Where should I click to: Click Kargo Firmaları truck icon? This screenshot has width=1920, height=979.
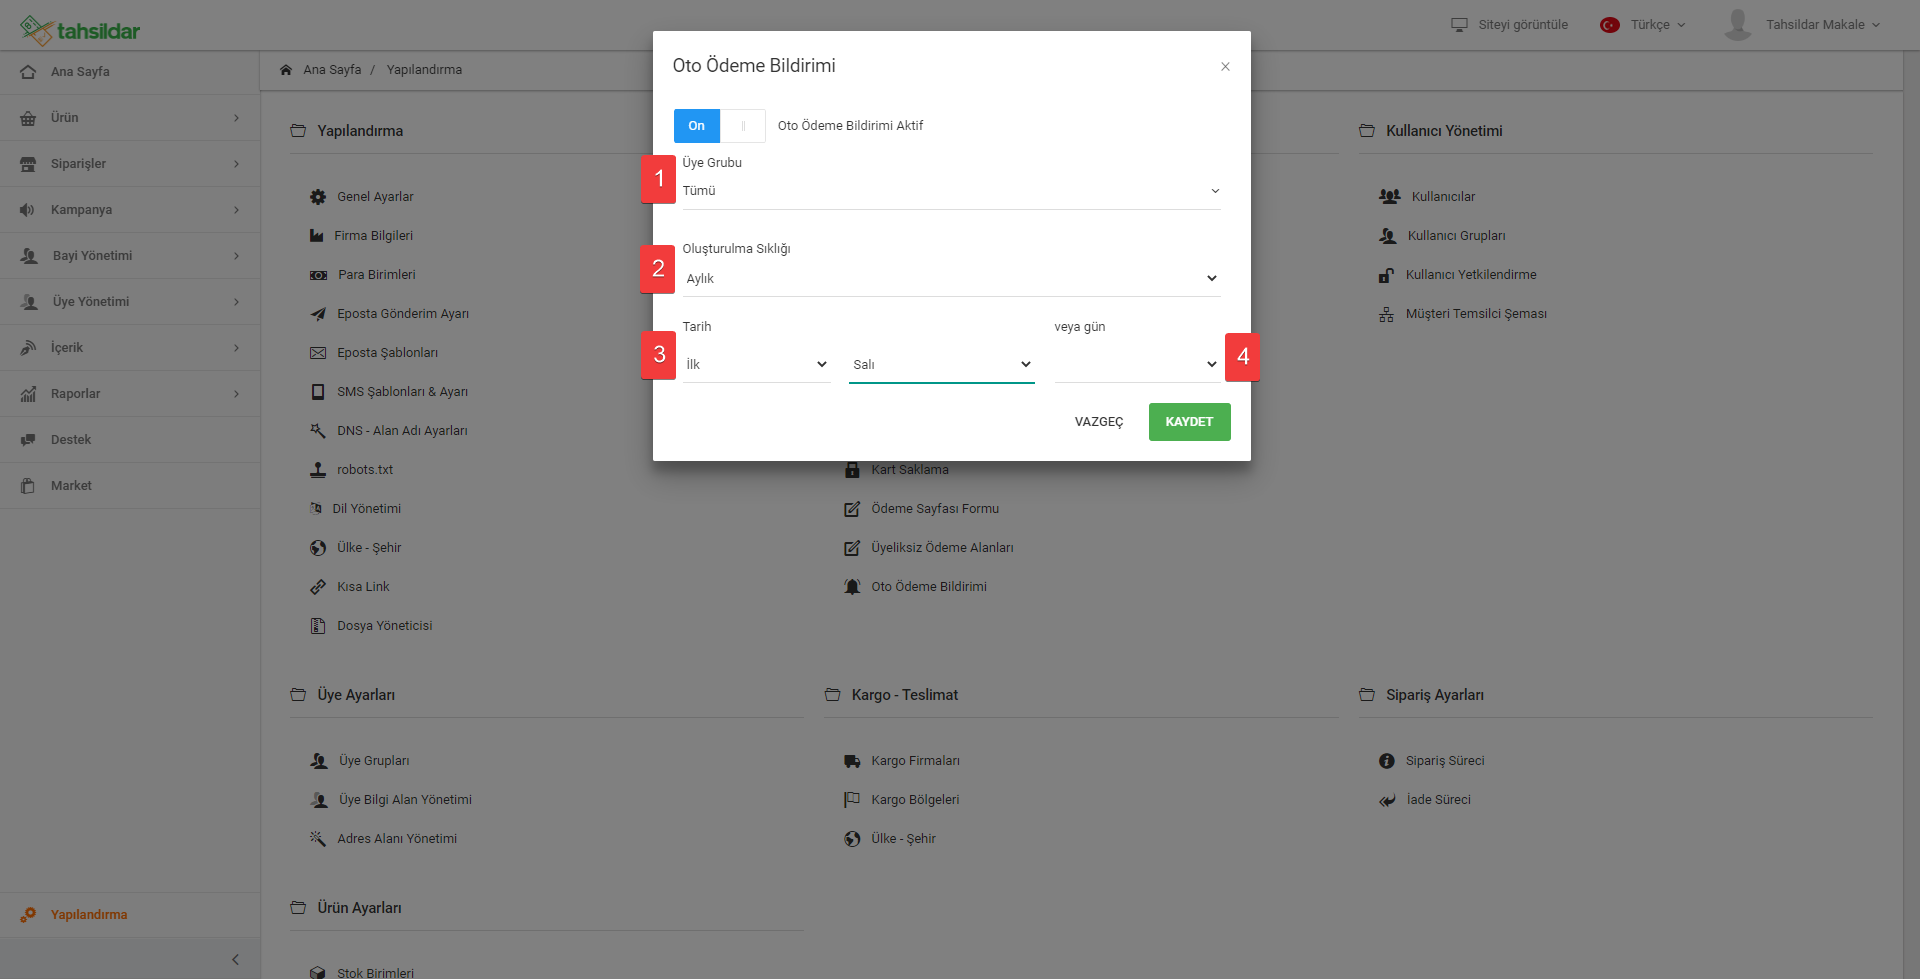pyautogui.click(x=852, y=761)
